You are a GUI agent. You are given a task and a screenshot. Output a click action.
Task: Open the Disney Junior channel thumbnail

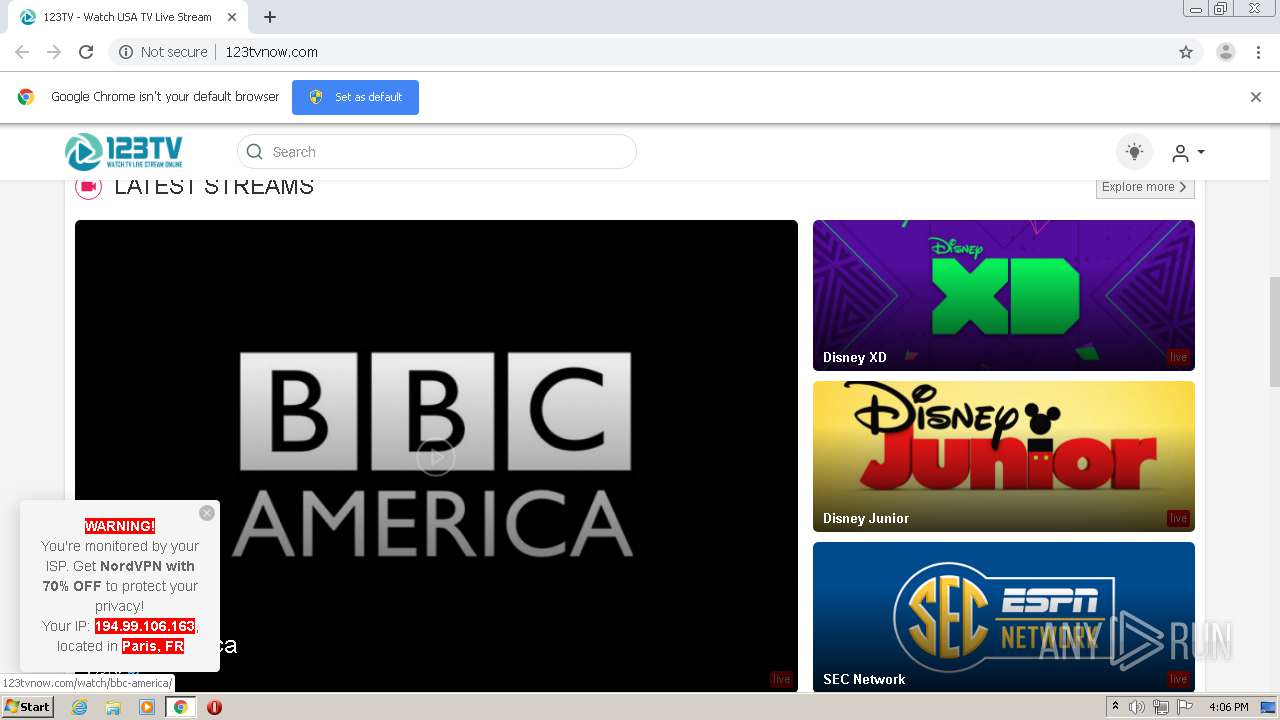(x=1004, y=456)
